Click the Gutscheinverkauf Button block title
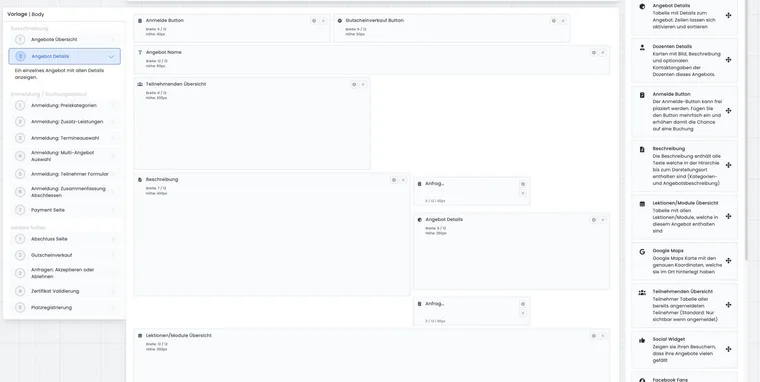 pos(374,21)
